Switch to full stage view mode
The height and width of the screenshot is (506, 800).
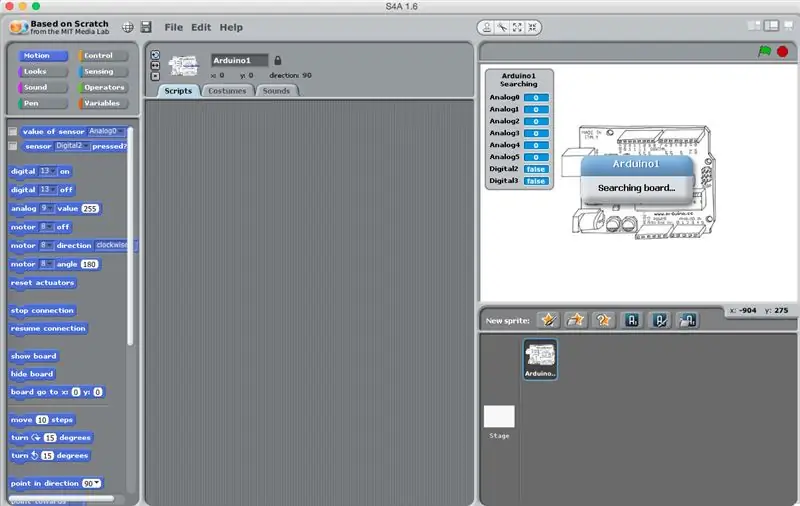(x=771, y=26)
